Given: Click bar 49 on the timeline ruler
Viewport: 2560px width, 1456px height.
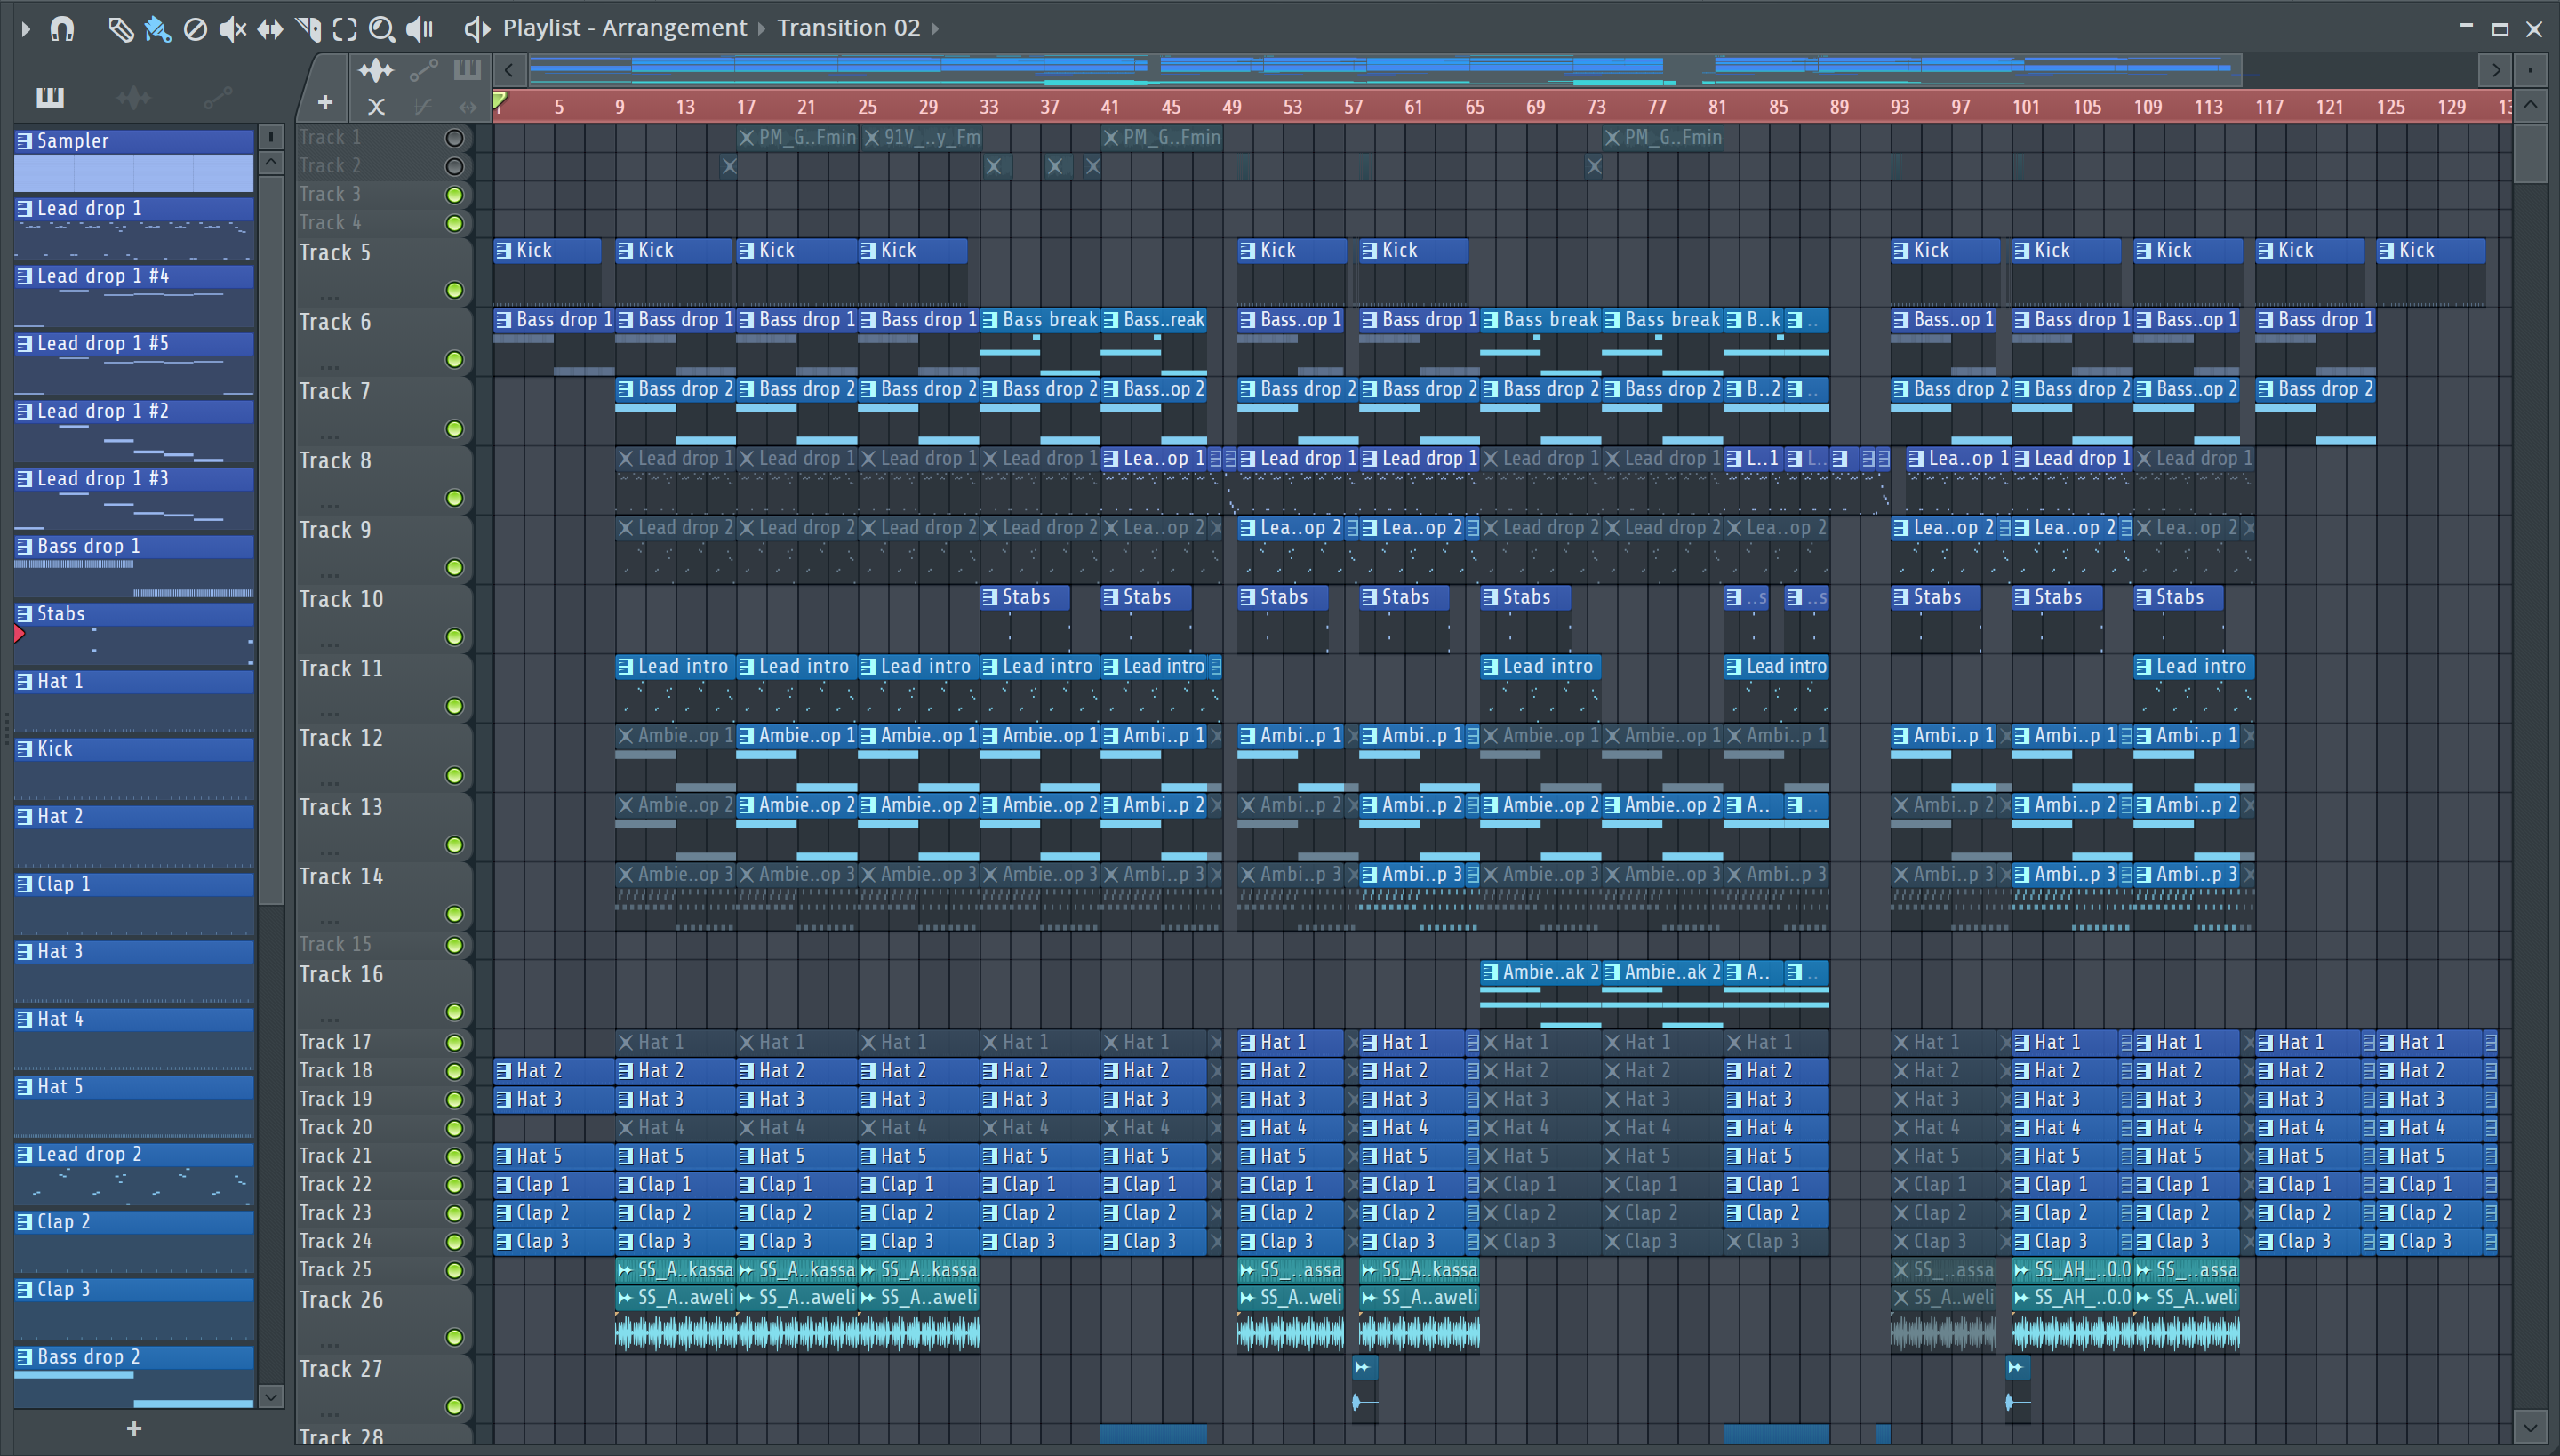Looking at the screenshot, I should click(x=1232, y=107).
